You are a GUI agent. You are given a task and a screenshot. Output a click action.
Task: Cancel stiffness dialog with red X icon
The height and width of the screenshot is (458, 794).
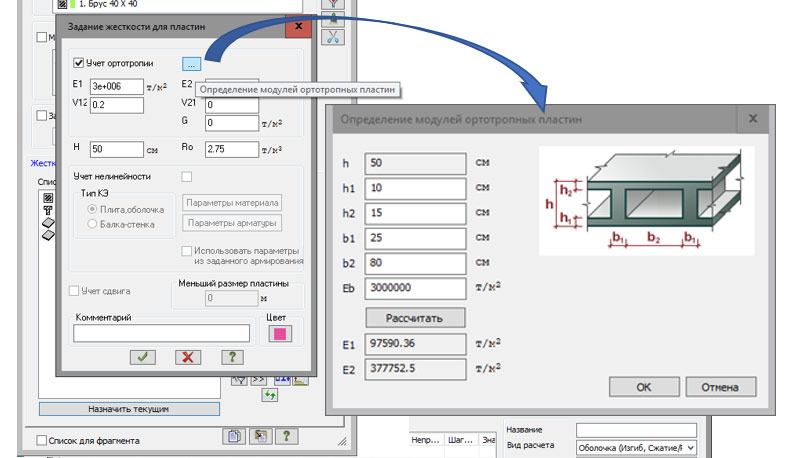(188, 357)
